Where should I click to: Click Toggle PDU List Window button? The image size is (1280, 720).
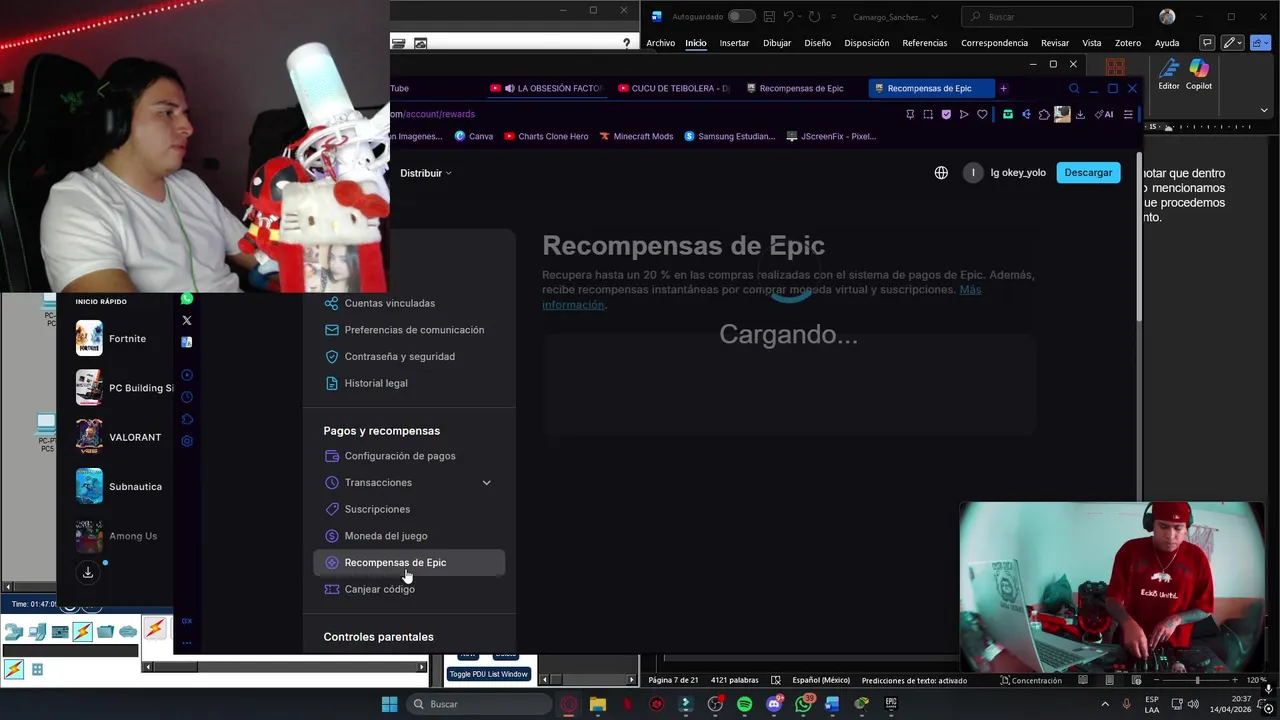(488, 674)
